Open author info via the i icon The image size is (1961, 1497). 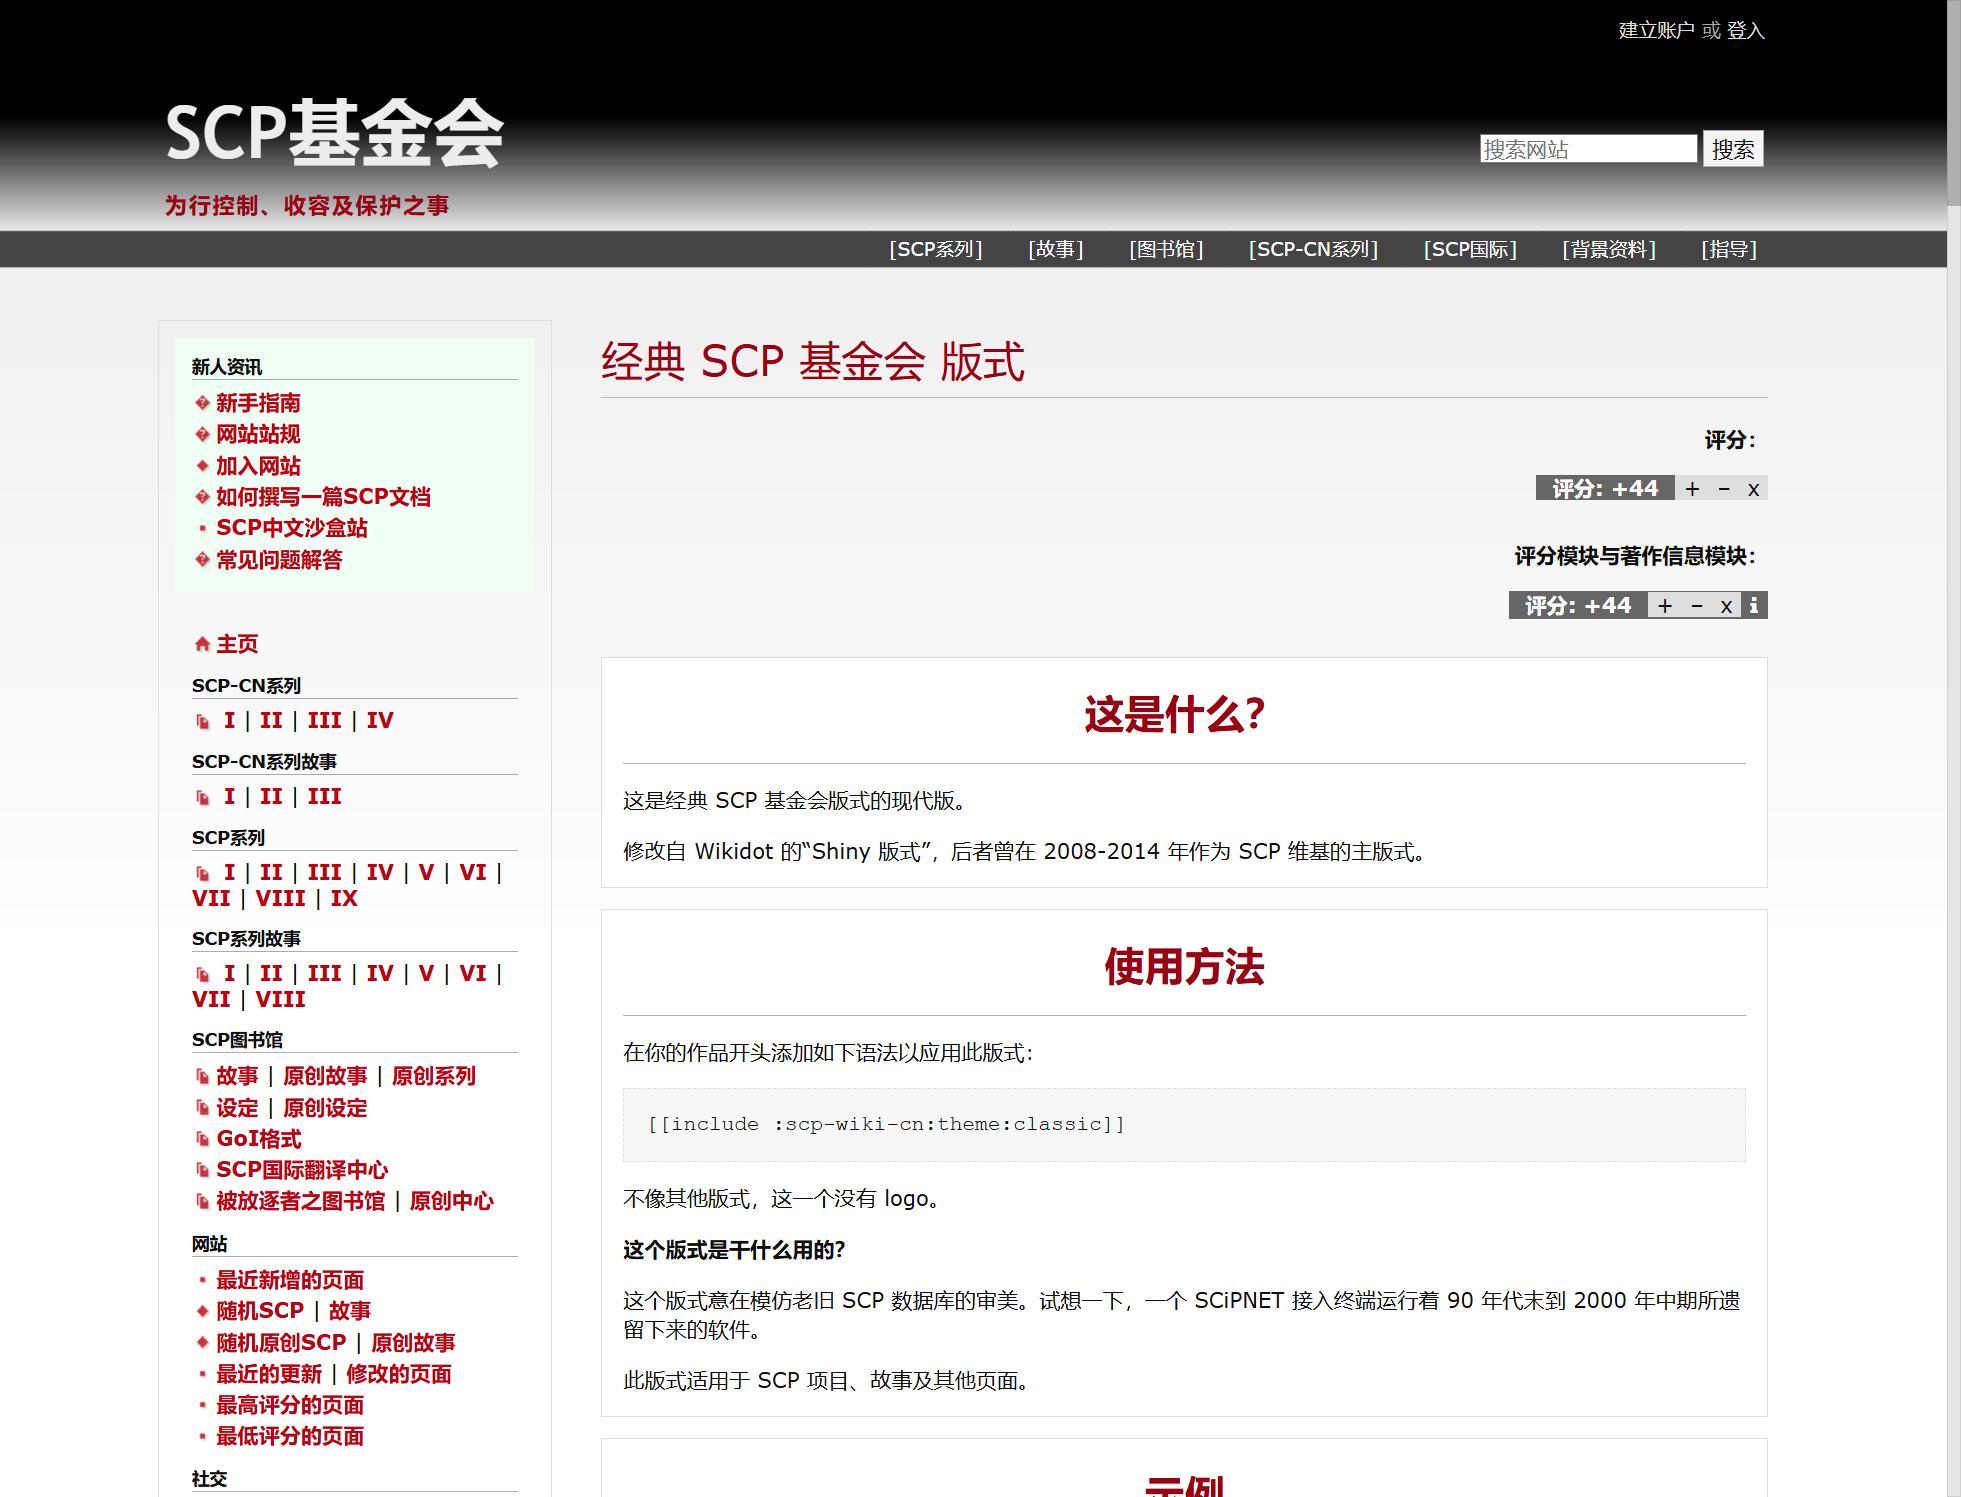[1754, 606]
